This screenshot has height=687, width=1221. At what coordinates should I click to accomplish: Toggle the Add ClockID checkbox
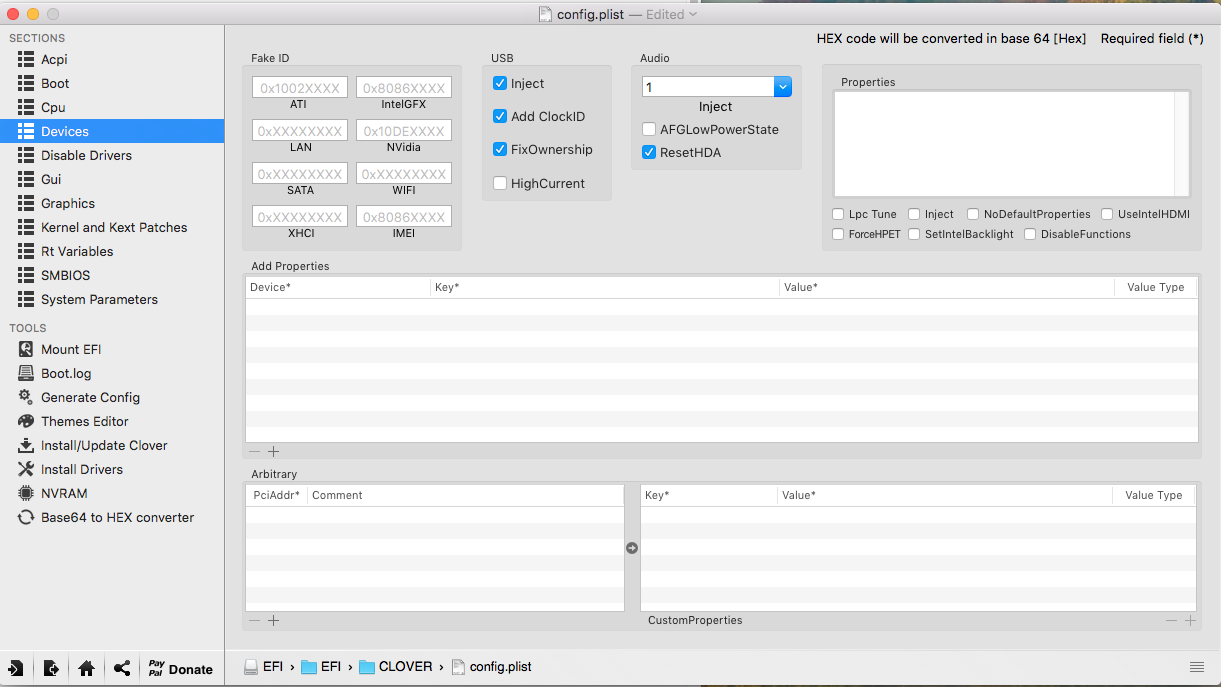500,116
